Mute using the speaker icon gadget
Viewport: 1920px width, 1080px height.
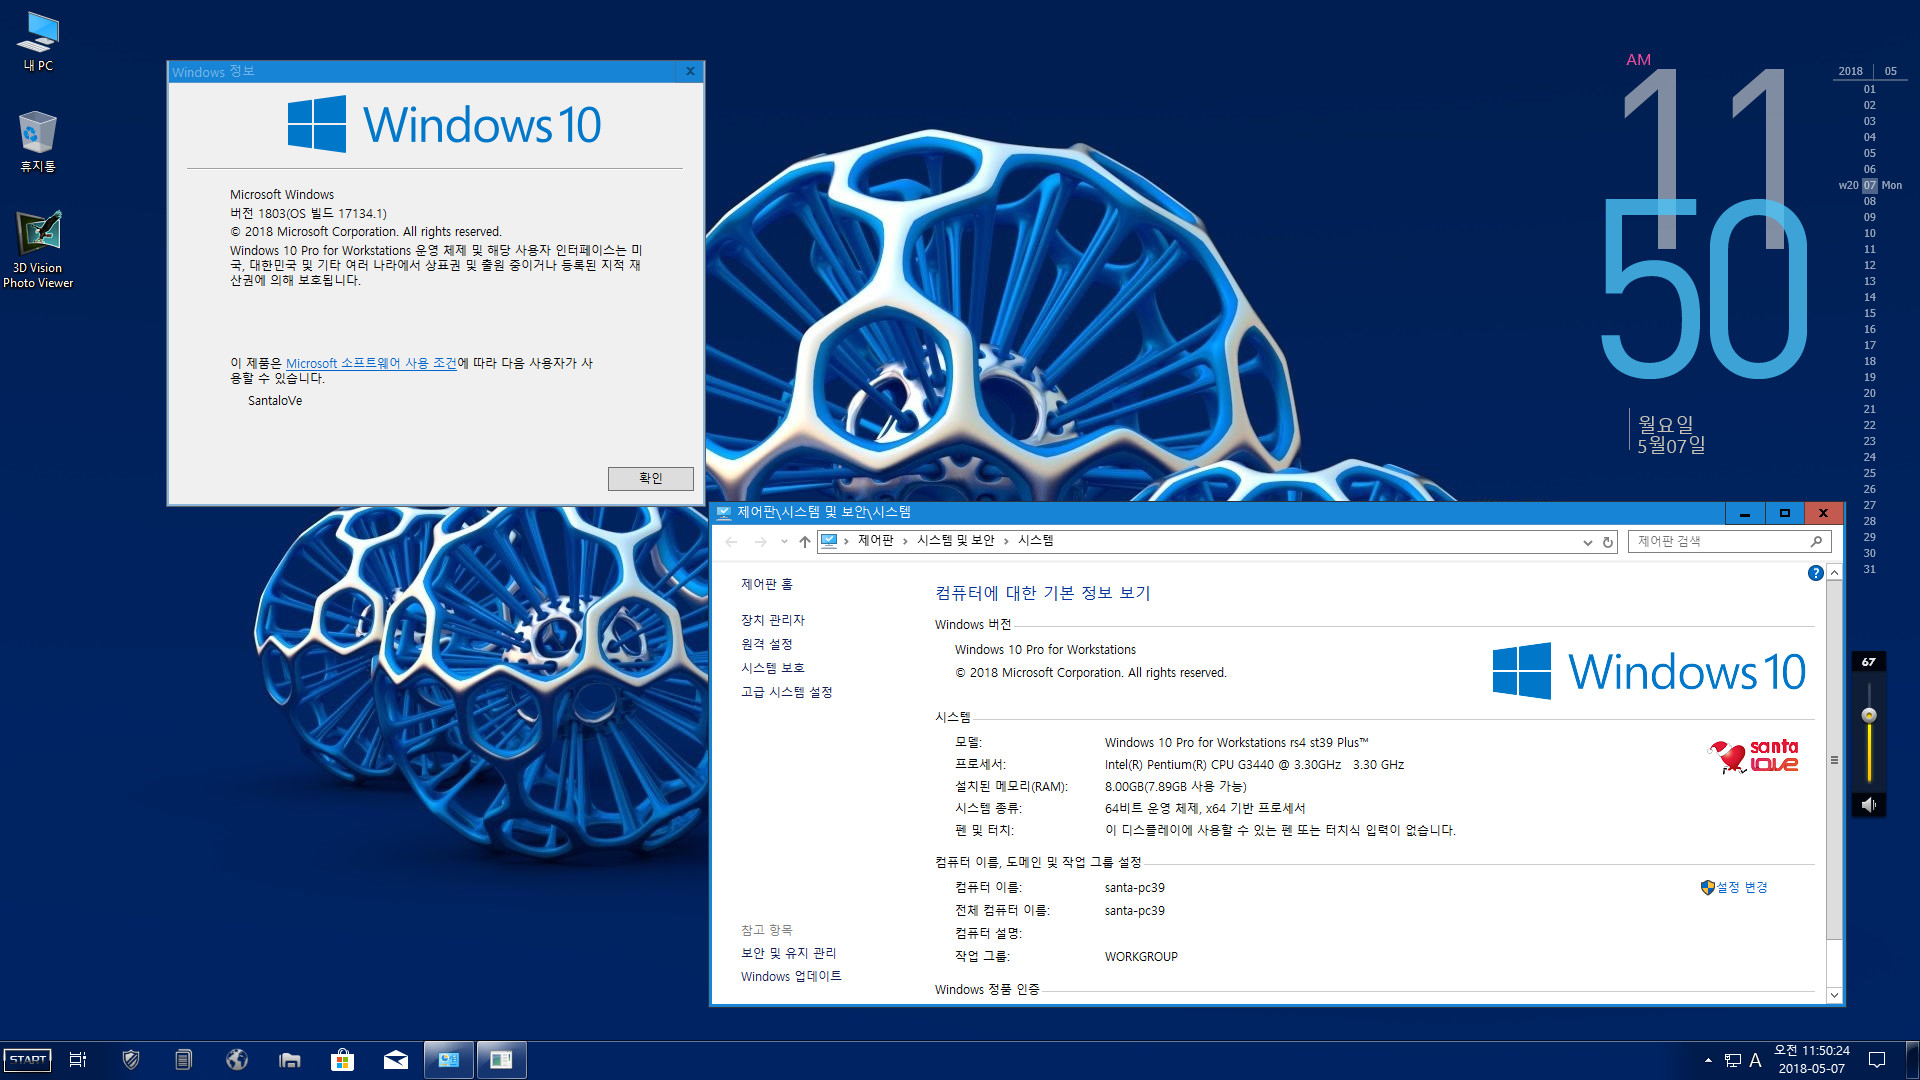1868,804
